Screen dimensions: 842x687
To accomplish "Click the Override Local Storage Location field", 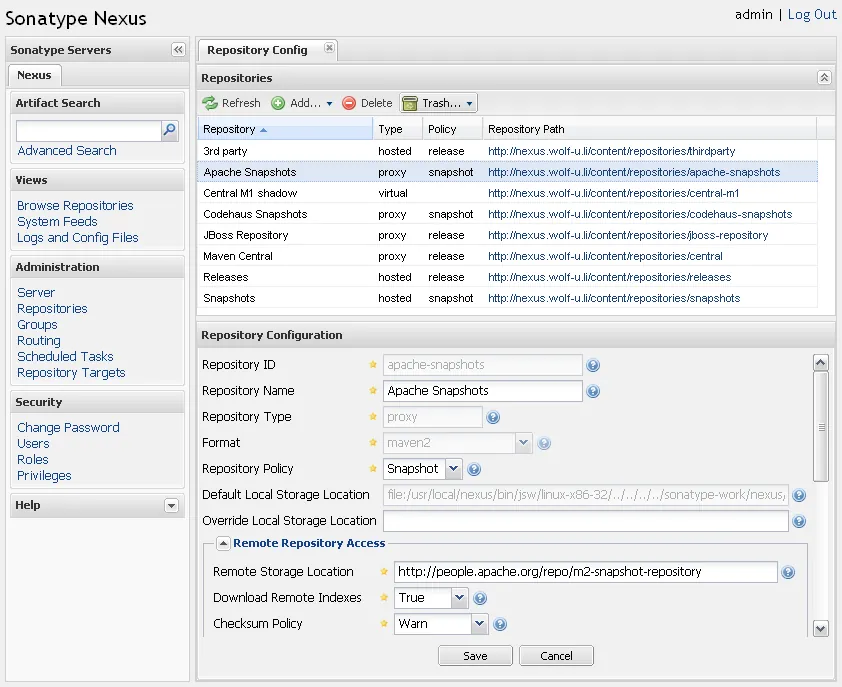I will [x=586, y=521].
